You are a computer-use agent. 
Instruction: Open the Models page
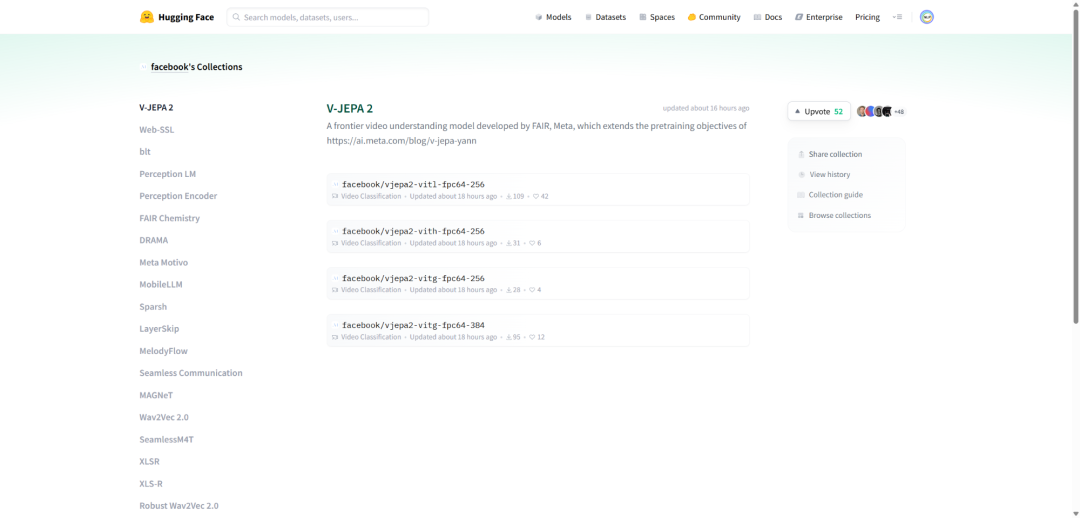[x=553, y=17]
